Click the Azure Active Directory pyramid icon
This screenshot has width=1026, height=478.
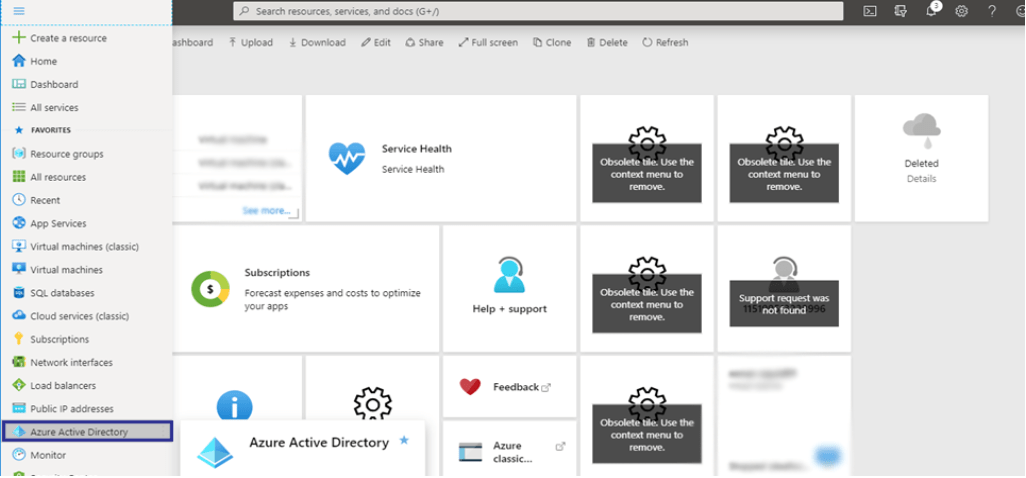[215, 451]
